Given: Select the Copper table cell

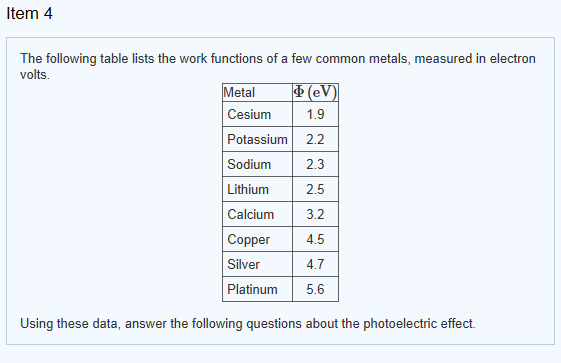Looking at the screenshot, I should point(257,239).
